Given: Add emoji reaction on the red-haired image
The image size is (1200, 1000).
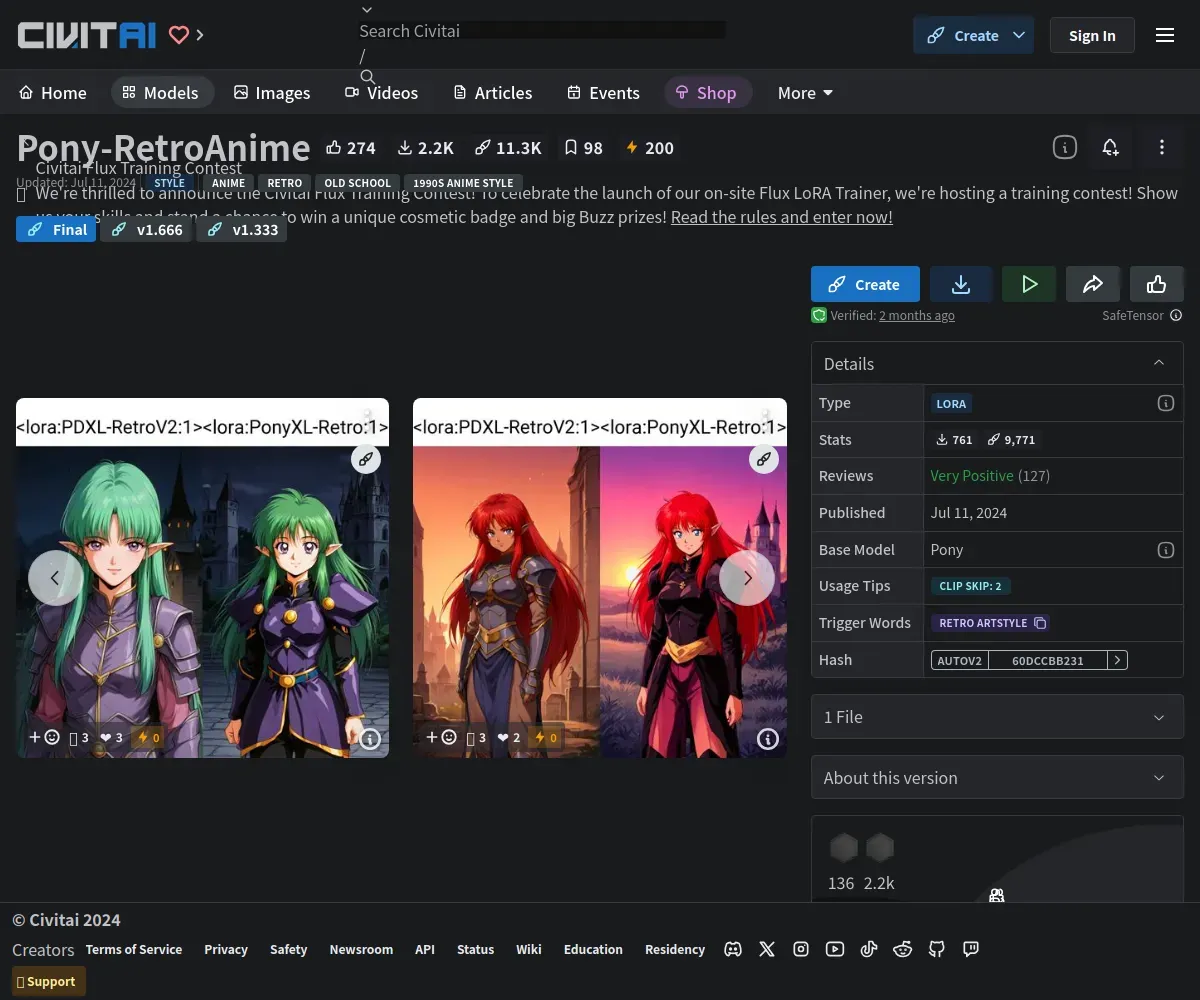Looking at the screenshot, I should click(x=442, y=737).
